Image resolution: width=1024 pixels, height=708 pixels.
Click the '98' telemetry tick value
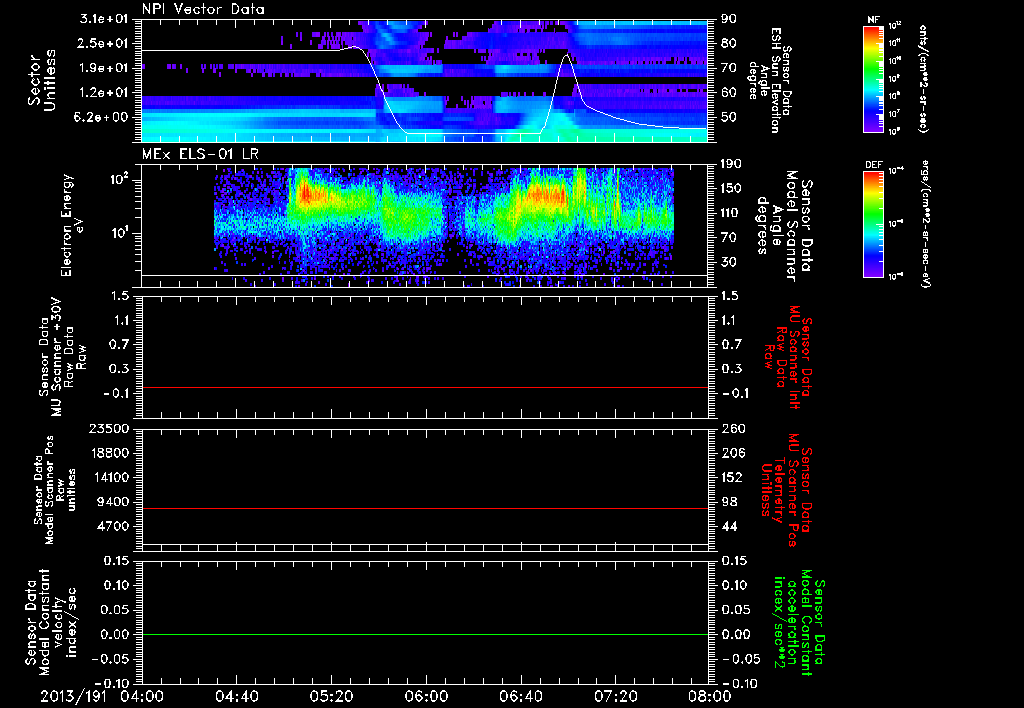(728, 502)
